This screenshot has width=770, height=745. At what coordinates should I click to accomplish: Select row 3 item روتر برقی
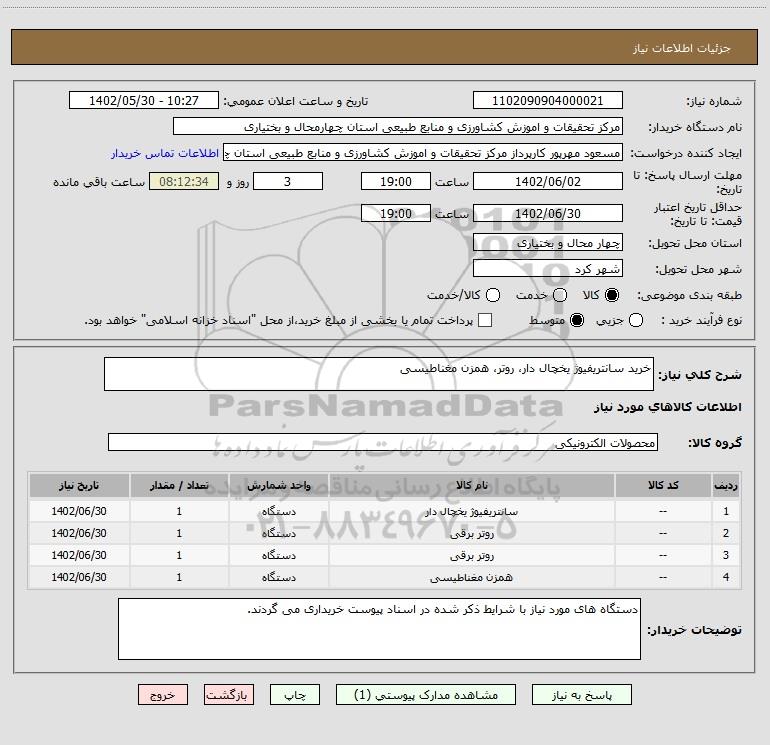471,555
